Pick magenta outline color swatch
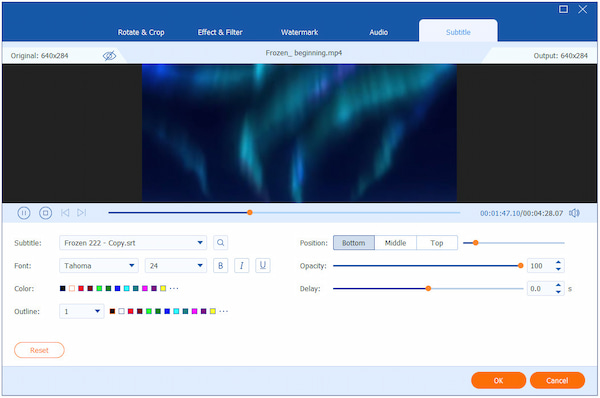Image resolution: width=600 pixels, height=398 pixels. (x=194, y=311)
